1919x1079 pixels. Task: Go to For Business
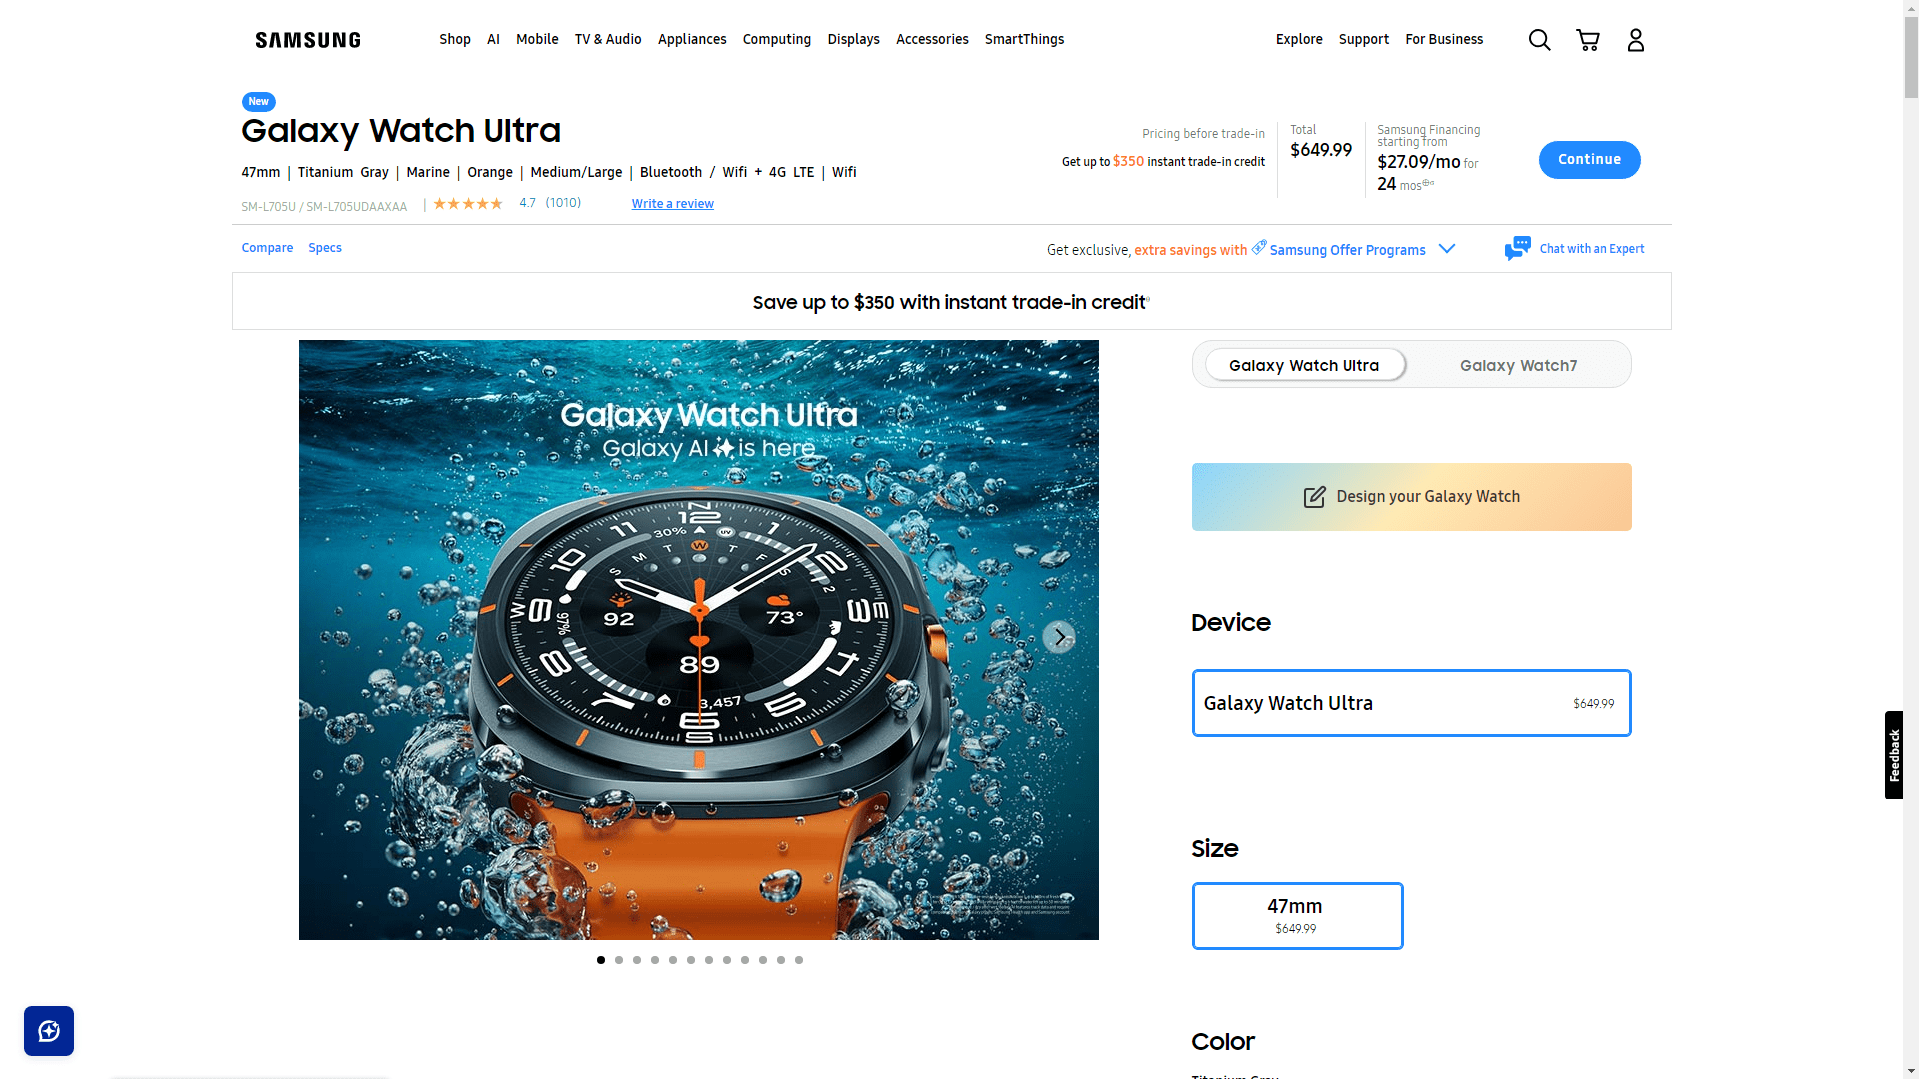coord(1444,39)
